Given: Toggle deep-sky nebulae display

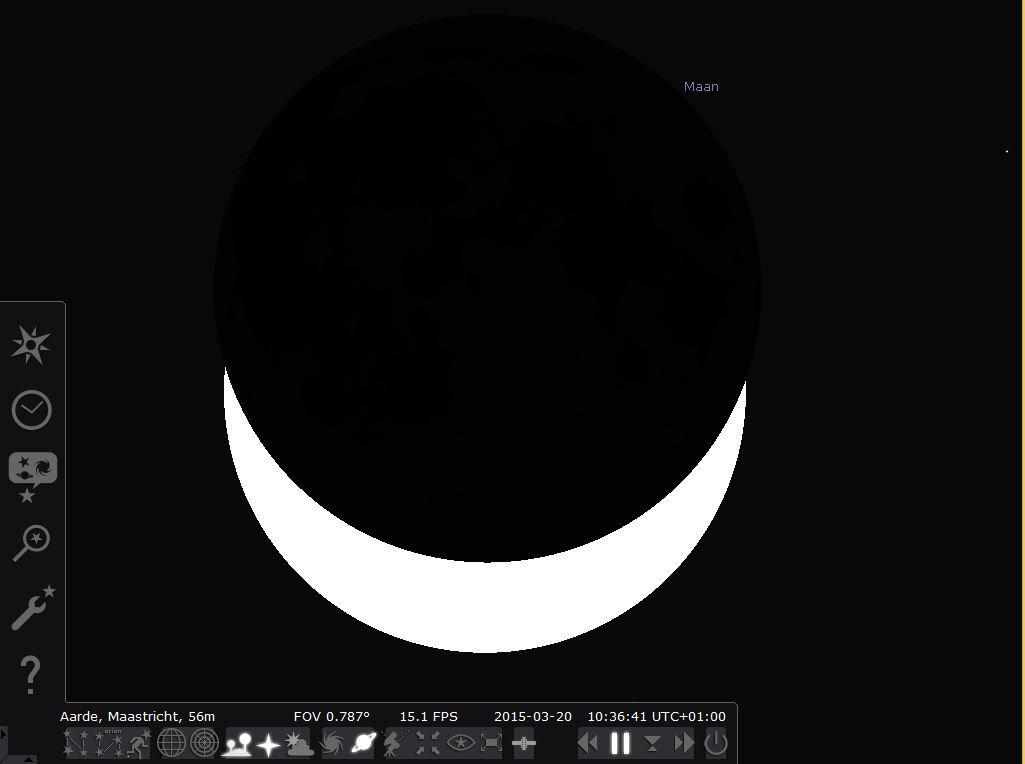Looking at the screenshot, I should point(332,744).
